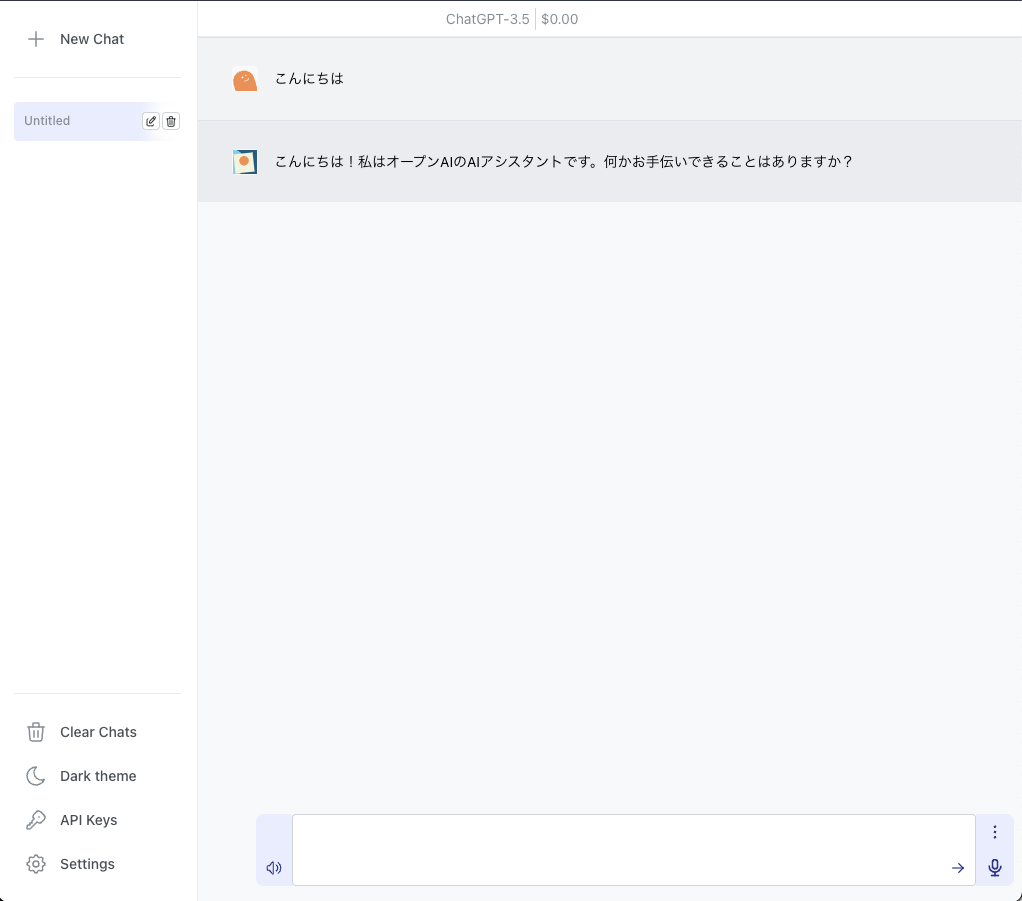Click the user avatar beside こんにちは
This screenshot has height=901, width=1022.
tap(245, 79)
